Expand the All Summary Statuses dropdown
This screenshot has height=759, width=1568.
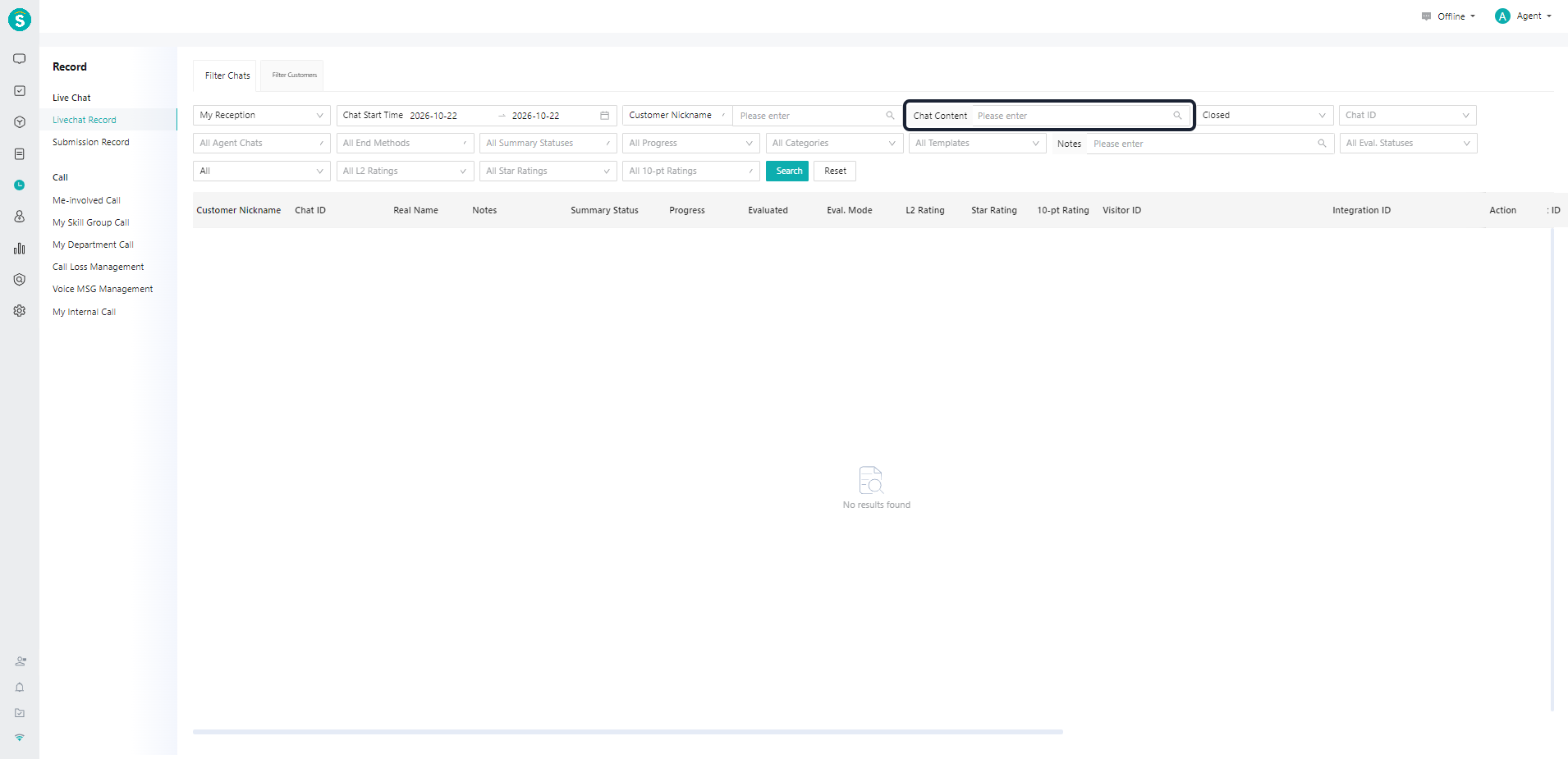(548, 143)
